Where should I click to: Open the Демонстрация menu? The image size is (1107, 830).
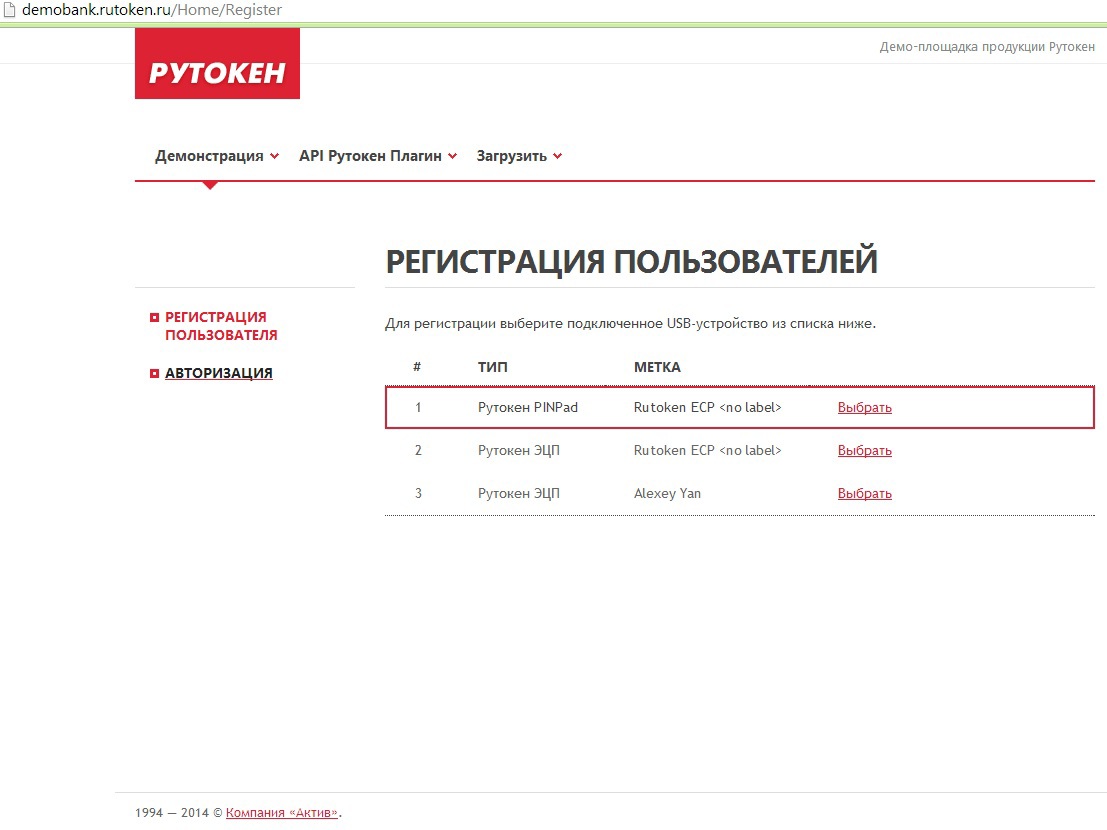point(209,156)
